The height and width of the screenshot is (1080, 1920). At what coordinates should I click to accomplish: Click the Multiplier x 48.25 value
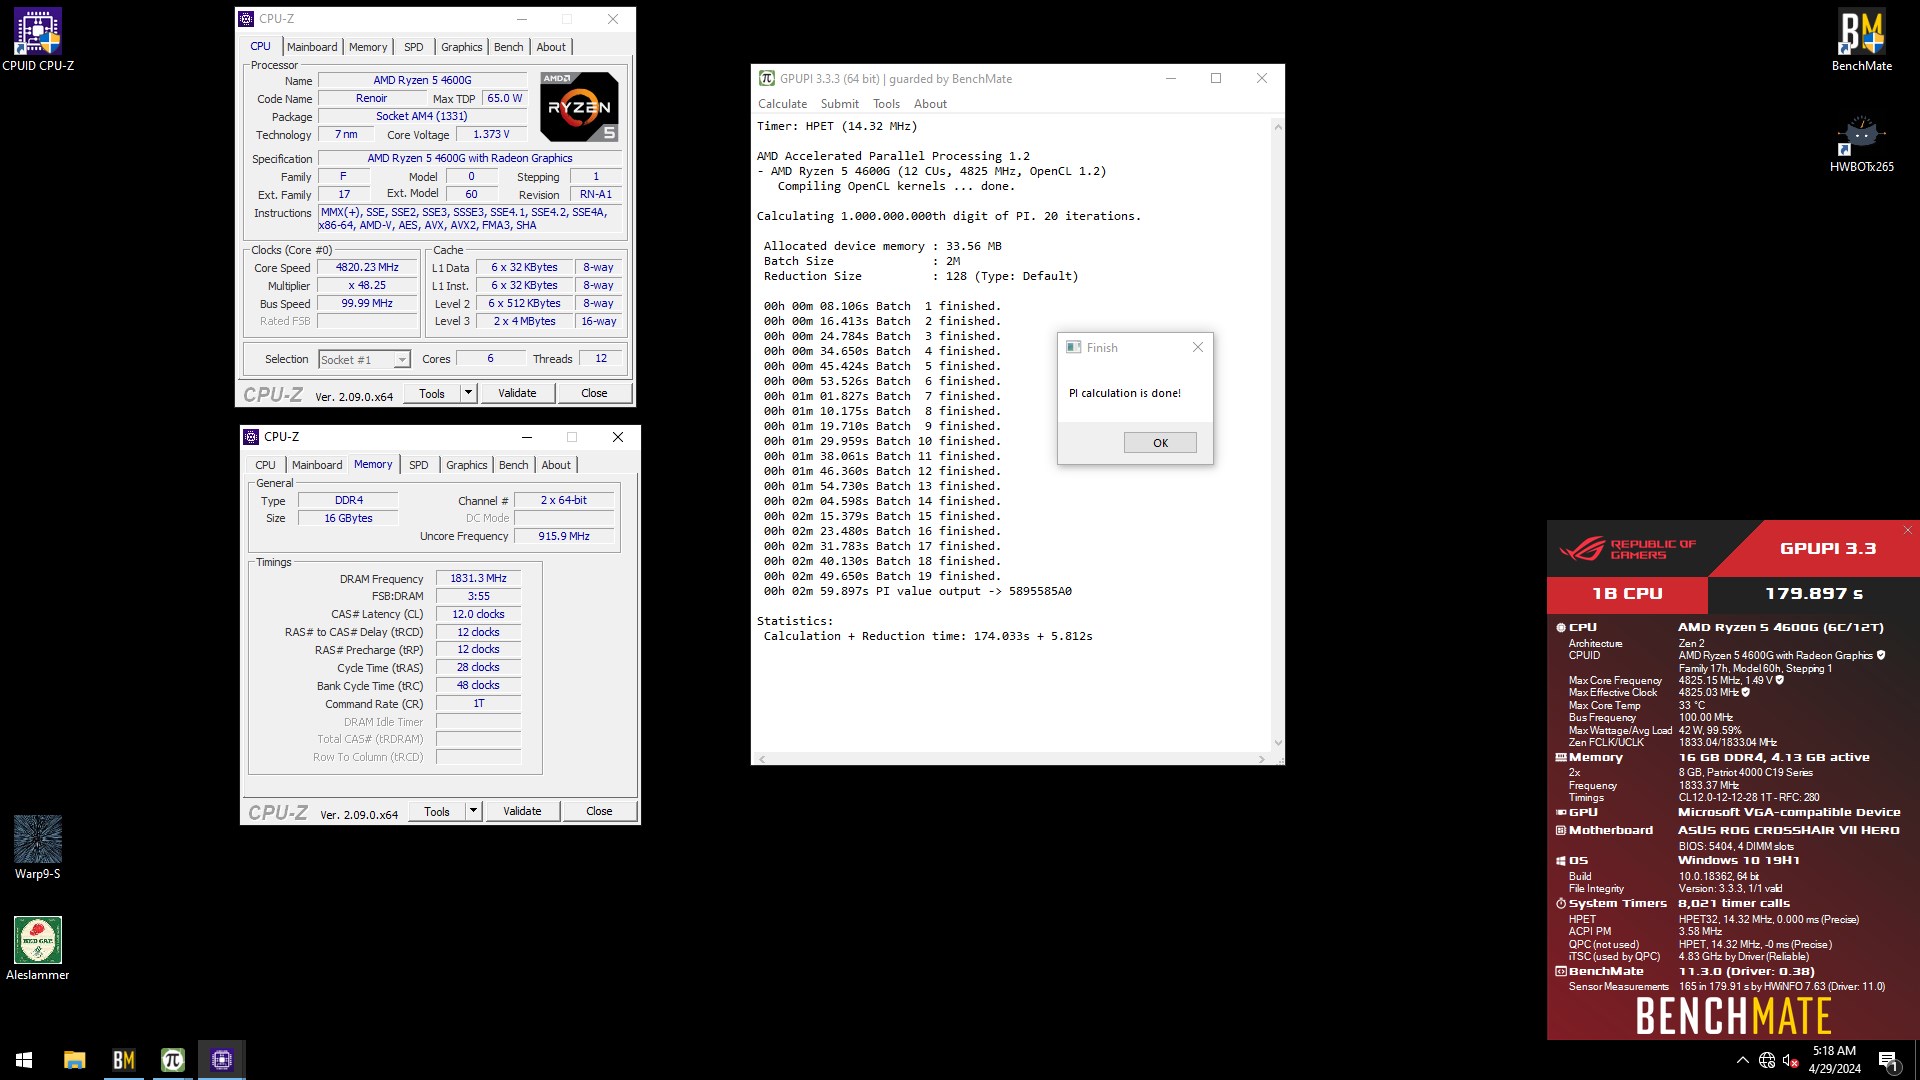click(x=367, y=285)
